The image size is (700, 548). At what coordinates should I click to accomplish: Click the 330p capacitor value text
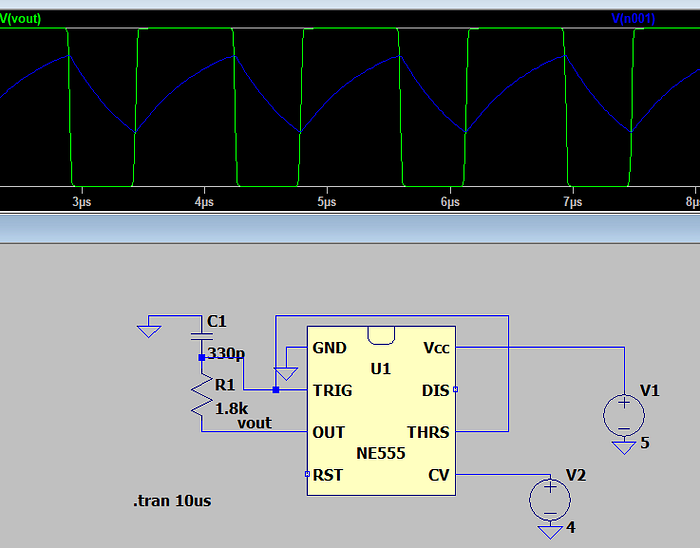[x=227, y=354]
